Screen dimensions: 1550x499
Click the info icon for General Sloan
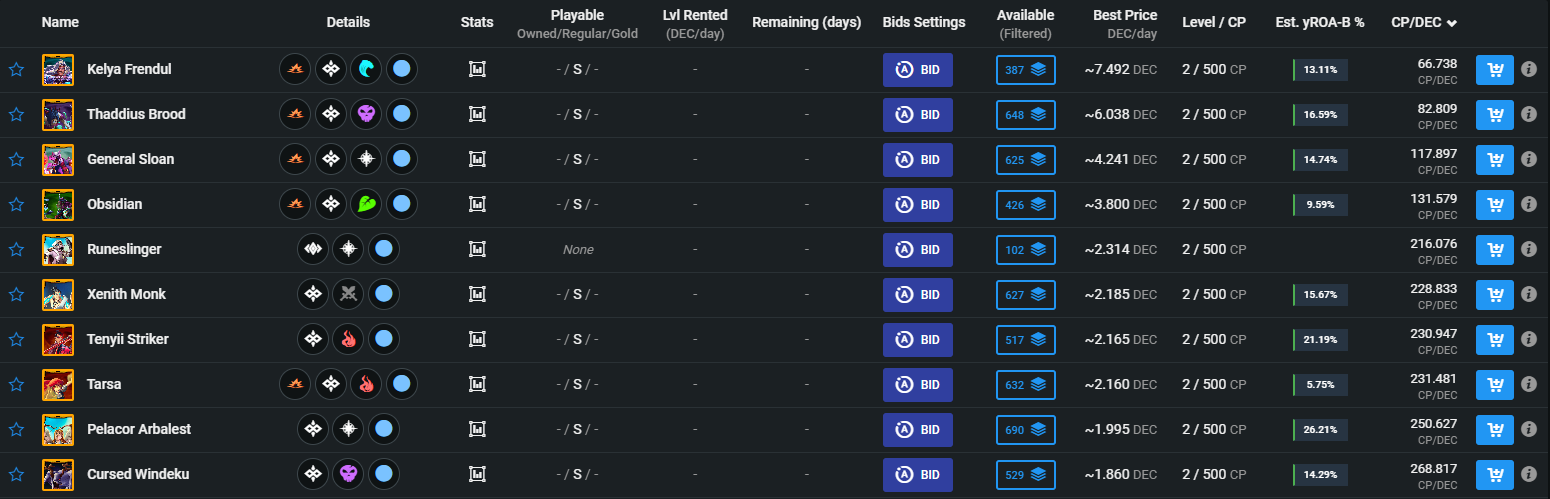pos(1528,160)
